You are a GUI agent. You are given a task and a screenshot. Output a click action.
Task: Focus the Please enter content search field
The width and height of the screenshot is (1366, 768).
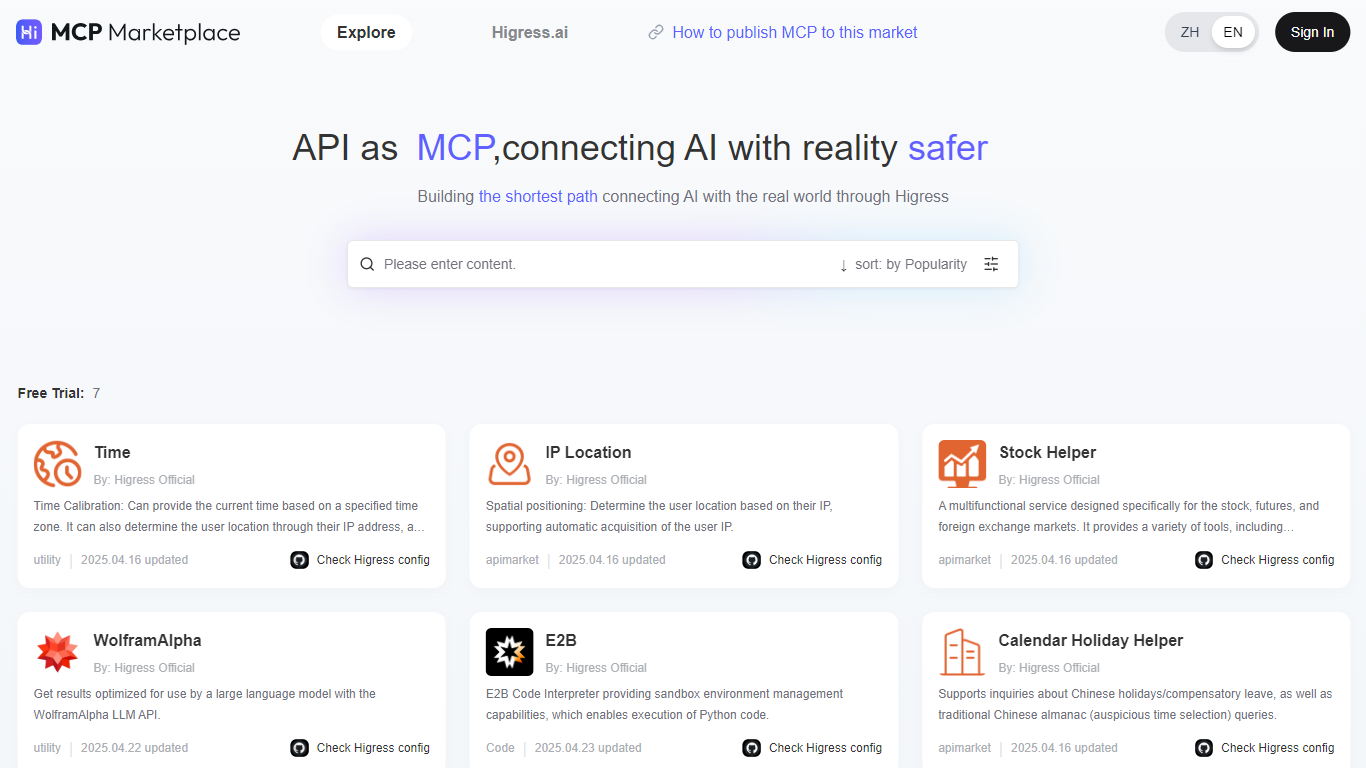605,264
